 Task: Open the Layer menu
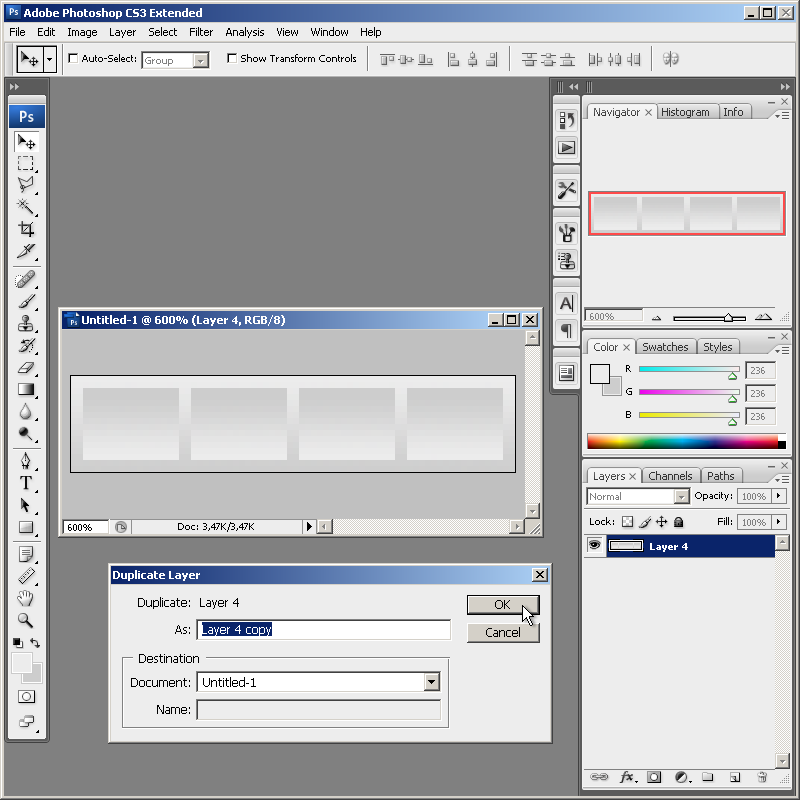point(122,32)
